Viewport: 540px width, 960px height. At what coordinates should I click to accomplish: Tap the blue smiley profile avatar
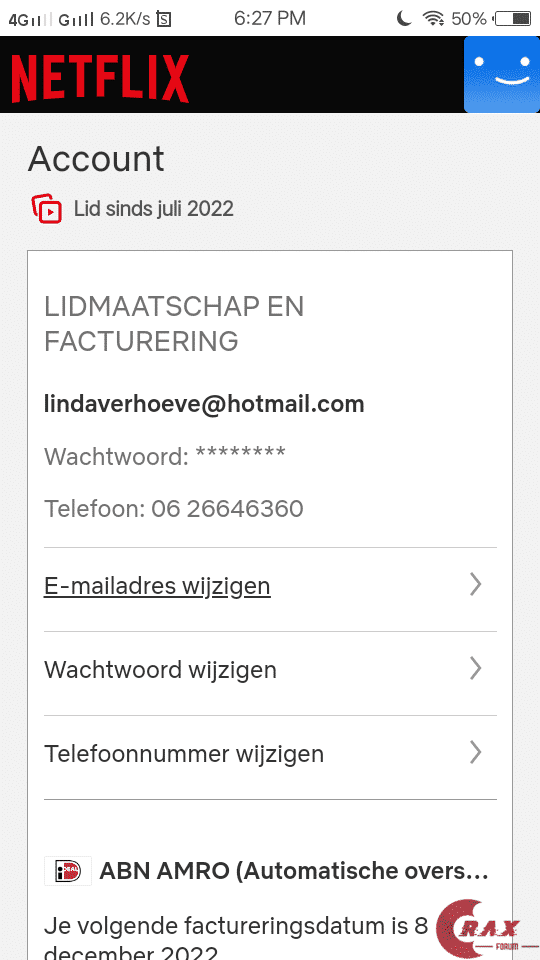tap(501, 75)
